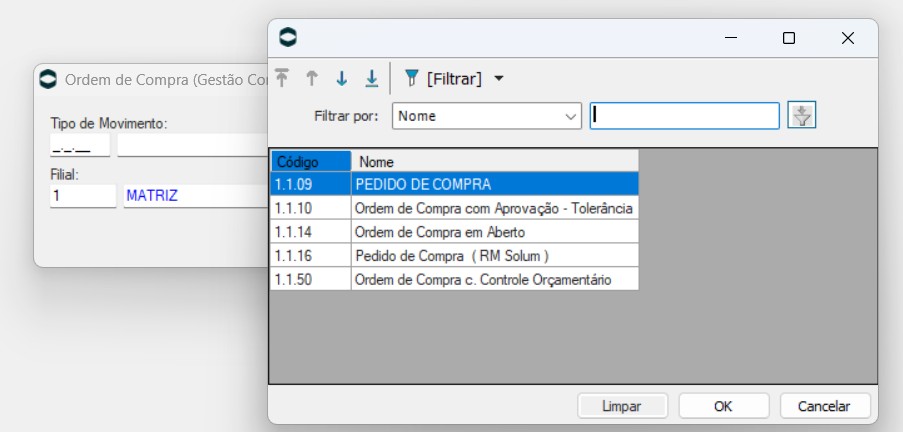This screenshot has height=432, width=903.
Task: Click the lookup dialog's app logo icon
Action: (288, 38)
